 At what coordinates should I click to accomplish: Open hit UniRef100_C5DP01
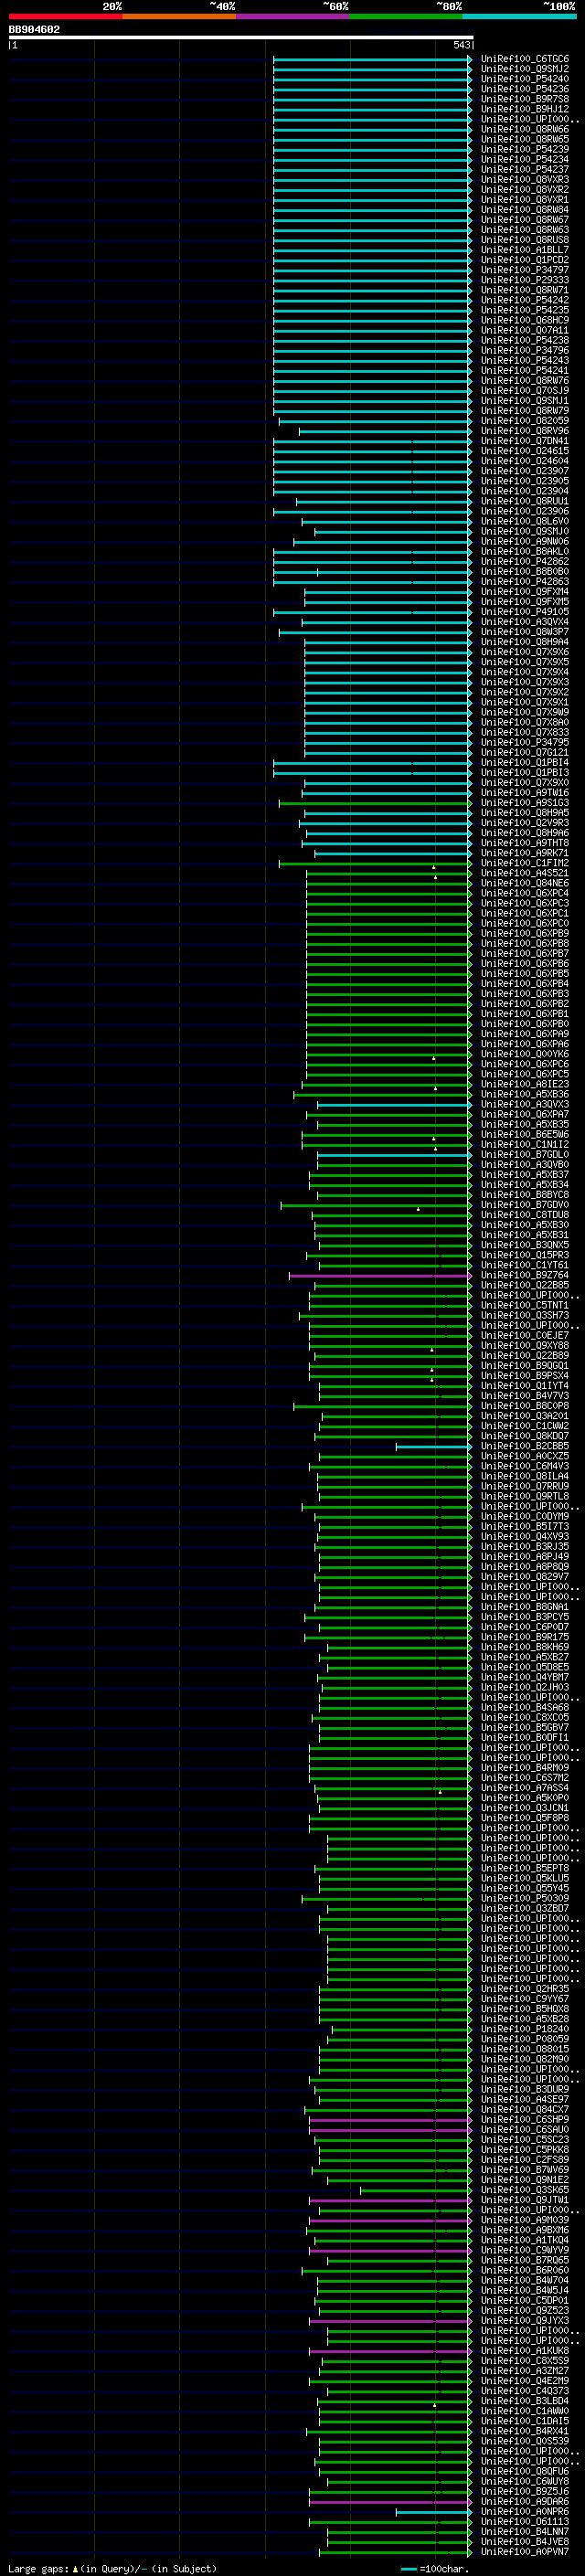pos(525,2300)
